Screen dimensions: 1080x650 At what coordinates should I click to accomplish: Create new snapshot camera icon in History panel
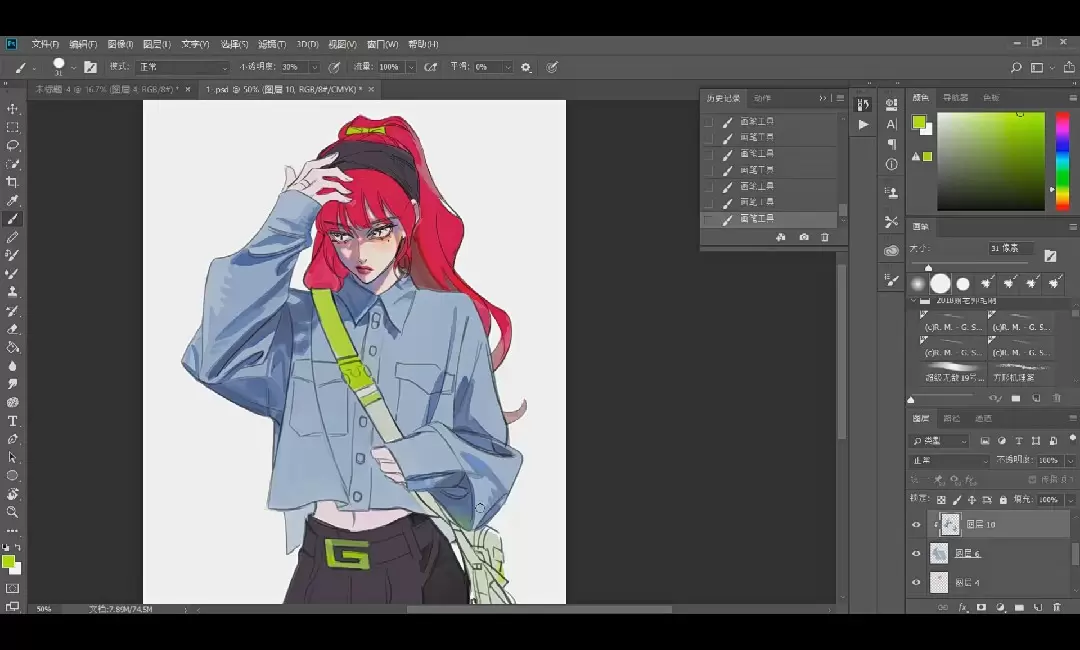point(804,238)
